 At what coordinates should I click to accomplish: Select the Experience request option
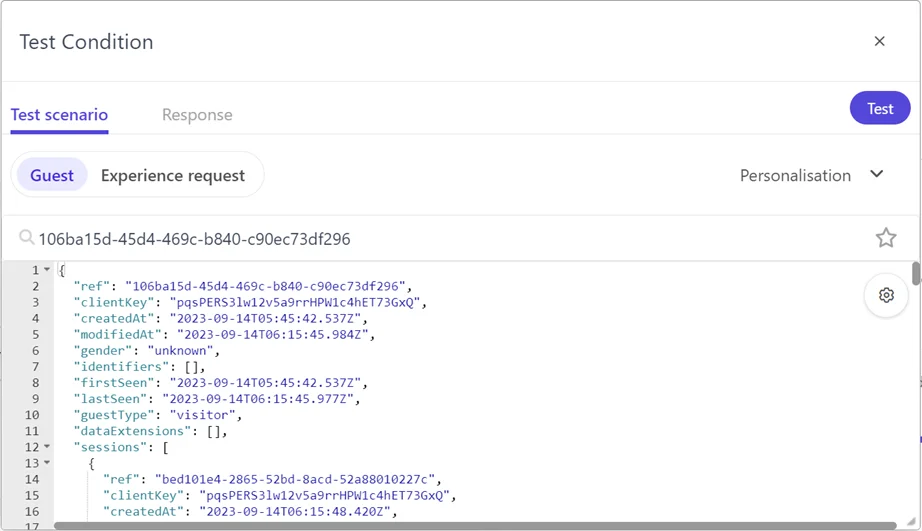point(173,175)
